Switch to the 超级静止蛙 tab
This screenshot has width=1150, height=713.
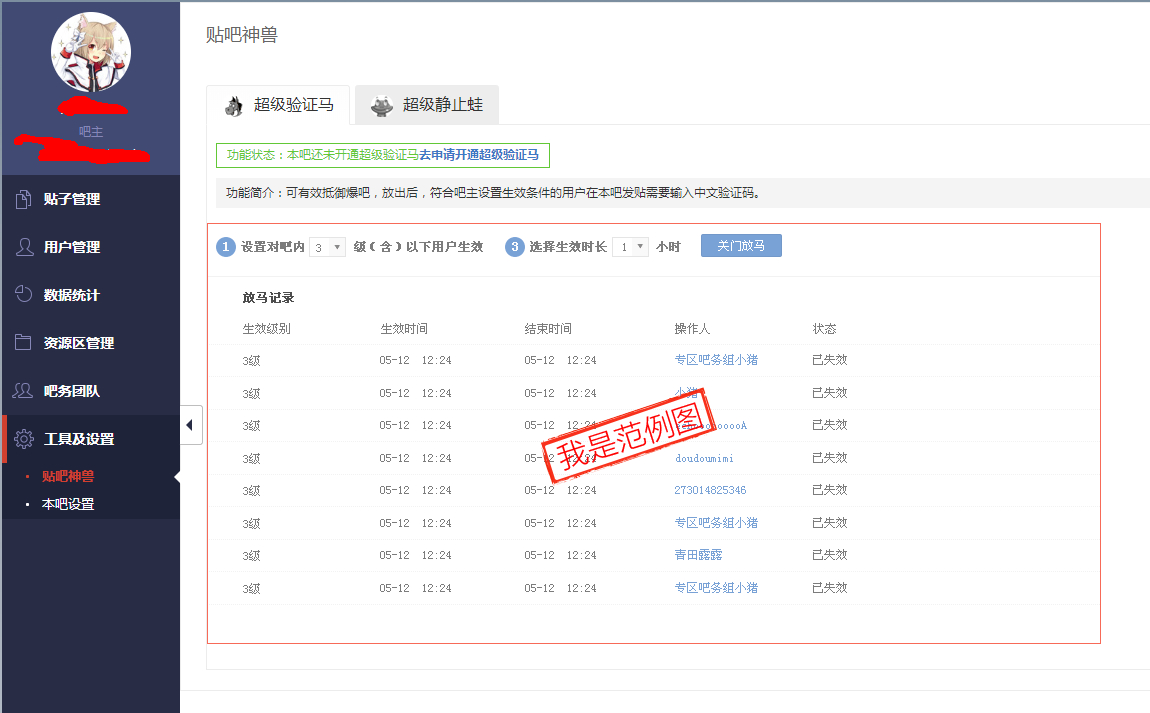427,105
